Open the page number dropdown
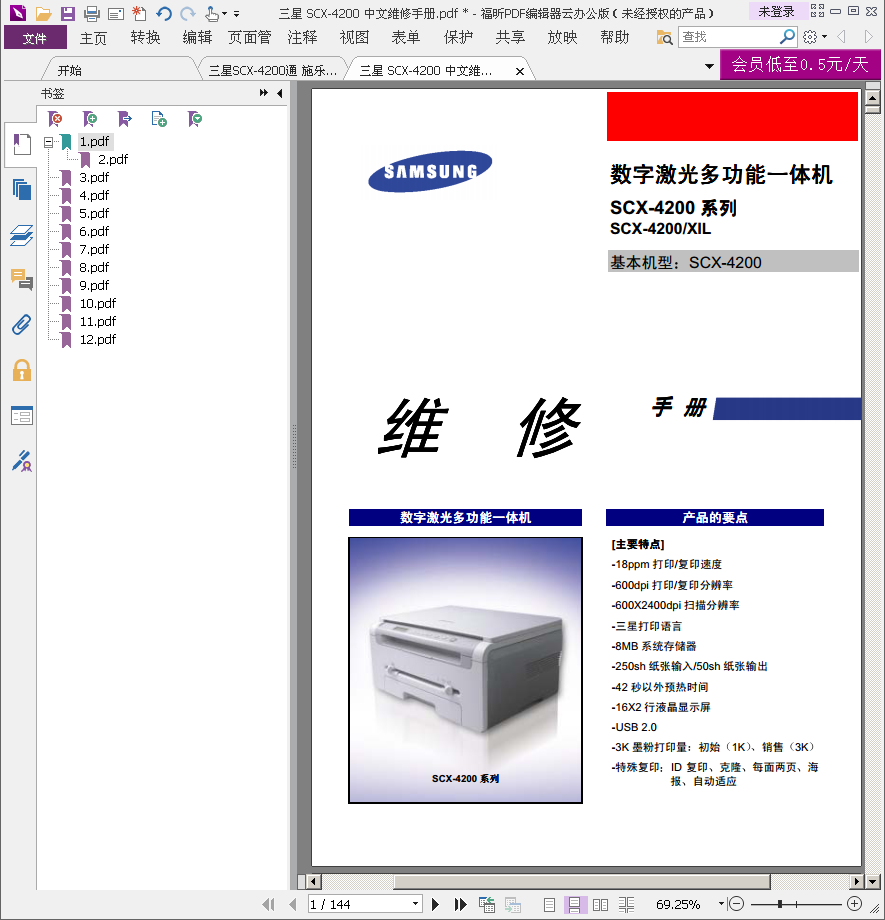Screen dimensions: 885x920 pos(415,904)
